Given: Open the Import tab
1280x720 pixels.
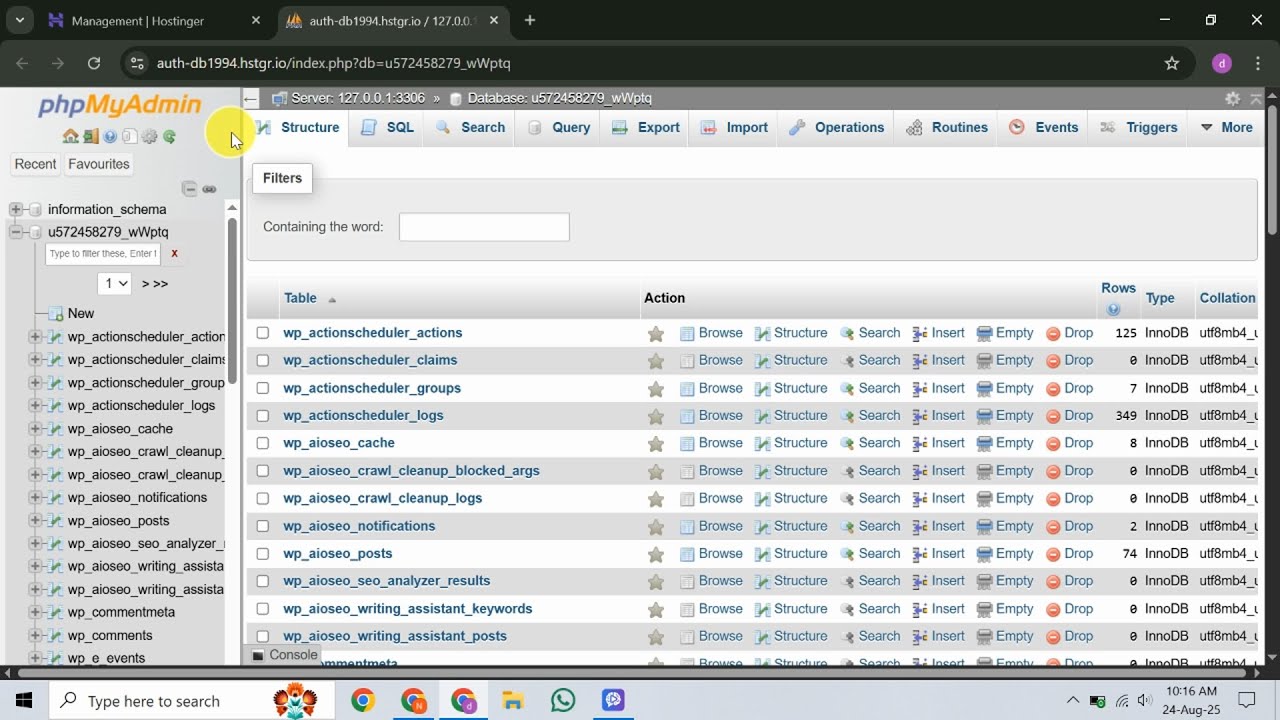Looking at the screenshot, I should [735, 127].
